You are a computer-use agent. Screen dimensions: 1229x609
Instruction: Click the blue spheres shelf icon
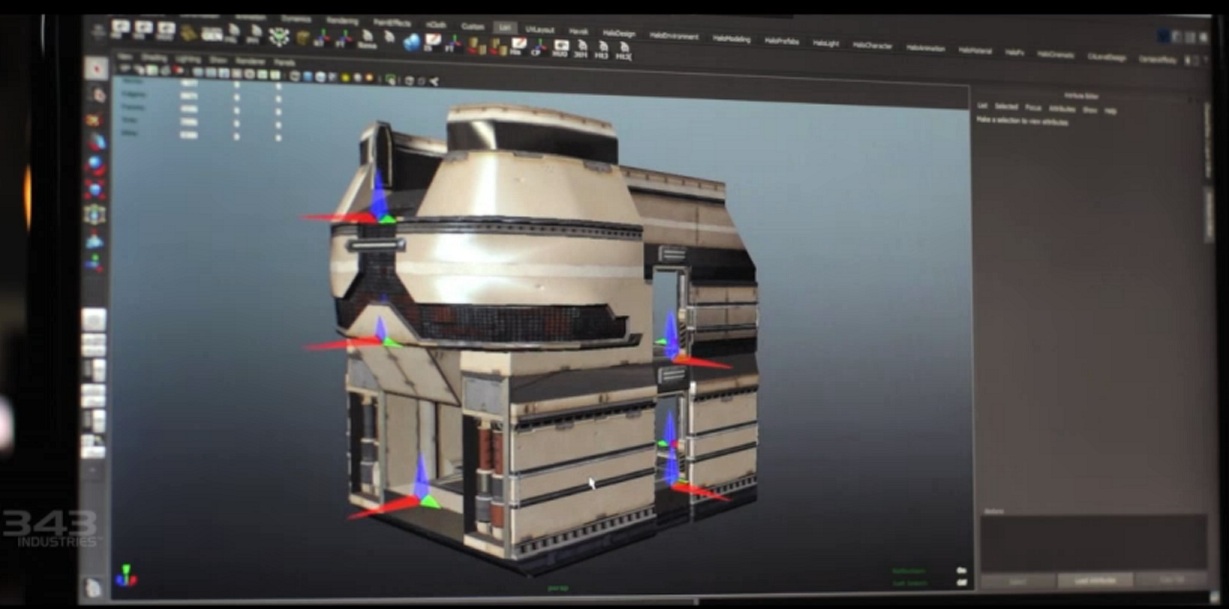[411, 42]
